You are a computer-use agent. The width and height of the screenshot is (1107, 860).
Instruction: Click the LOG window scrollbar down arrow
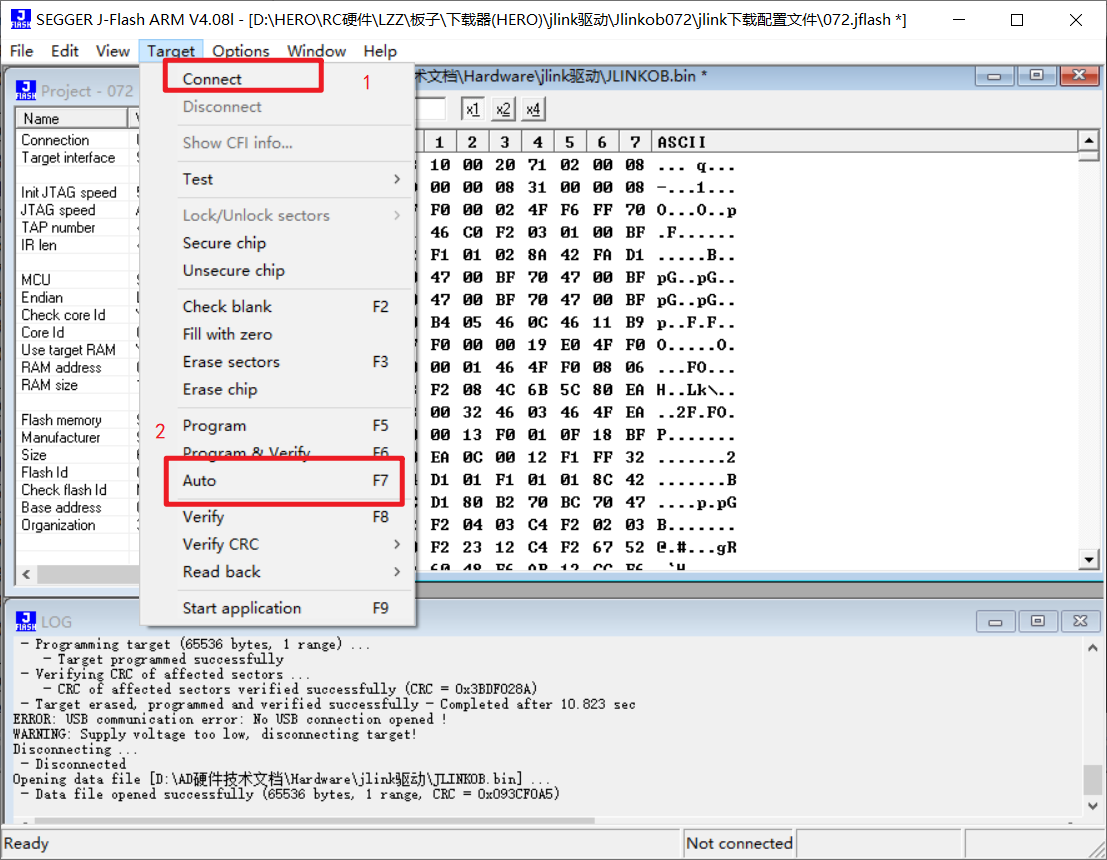click(x=1092, y=806)
